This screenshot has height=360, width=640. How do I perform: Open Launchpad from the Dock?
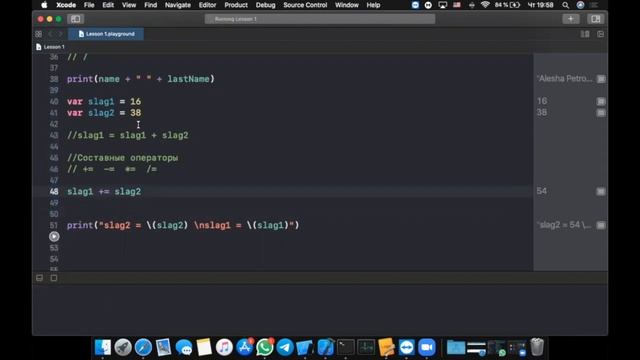pyautogui.click(x=123, y=347)
